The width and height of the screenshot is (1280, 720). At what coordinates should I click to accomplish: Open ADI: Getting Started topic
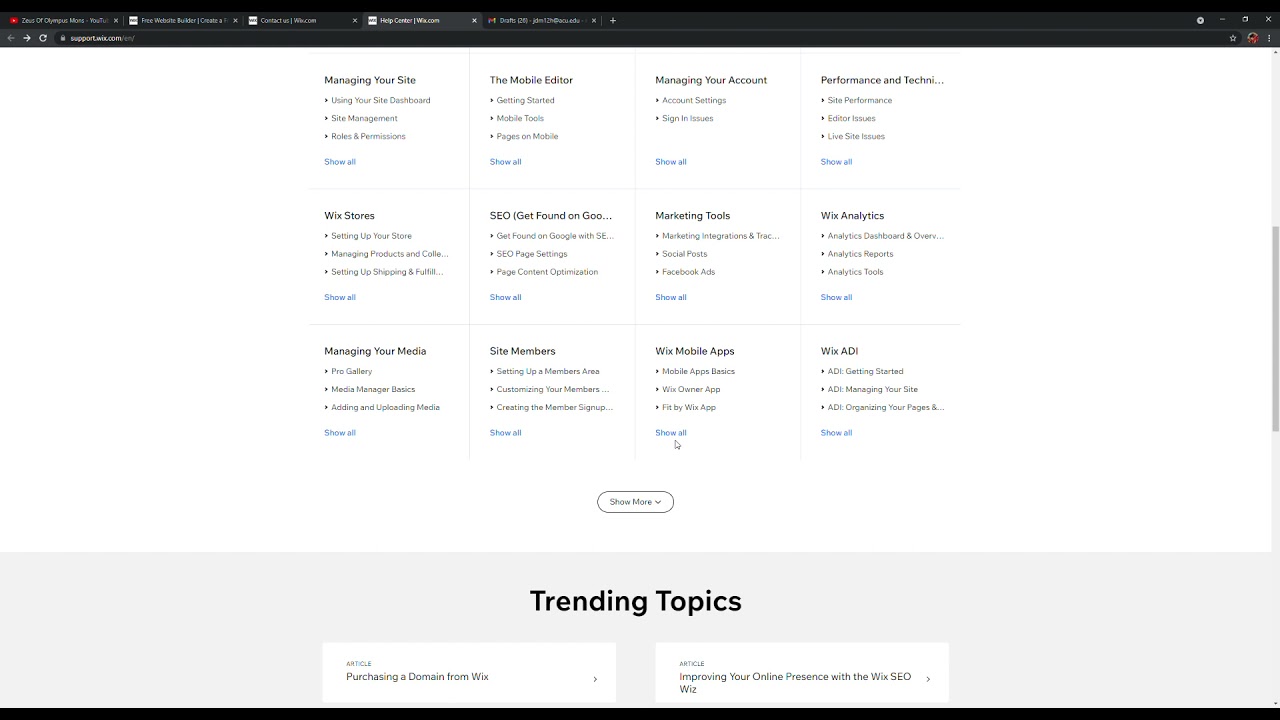(865, 371)
